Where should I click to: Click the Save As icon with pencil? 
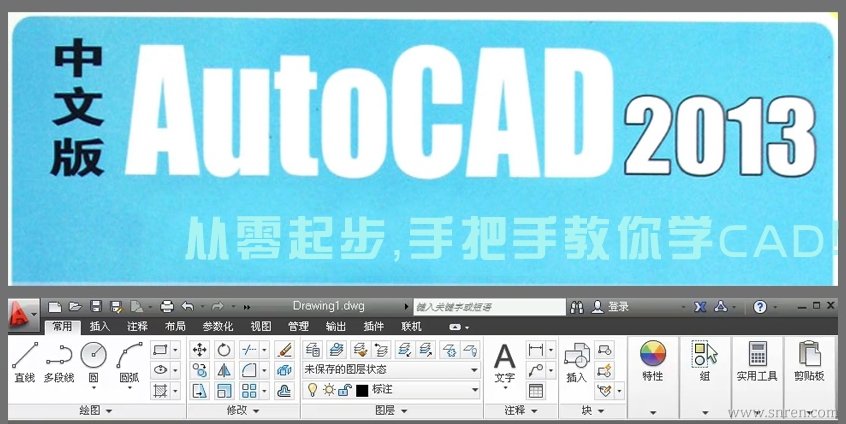coord(116,307)
